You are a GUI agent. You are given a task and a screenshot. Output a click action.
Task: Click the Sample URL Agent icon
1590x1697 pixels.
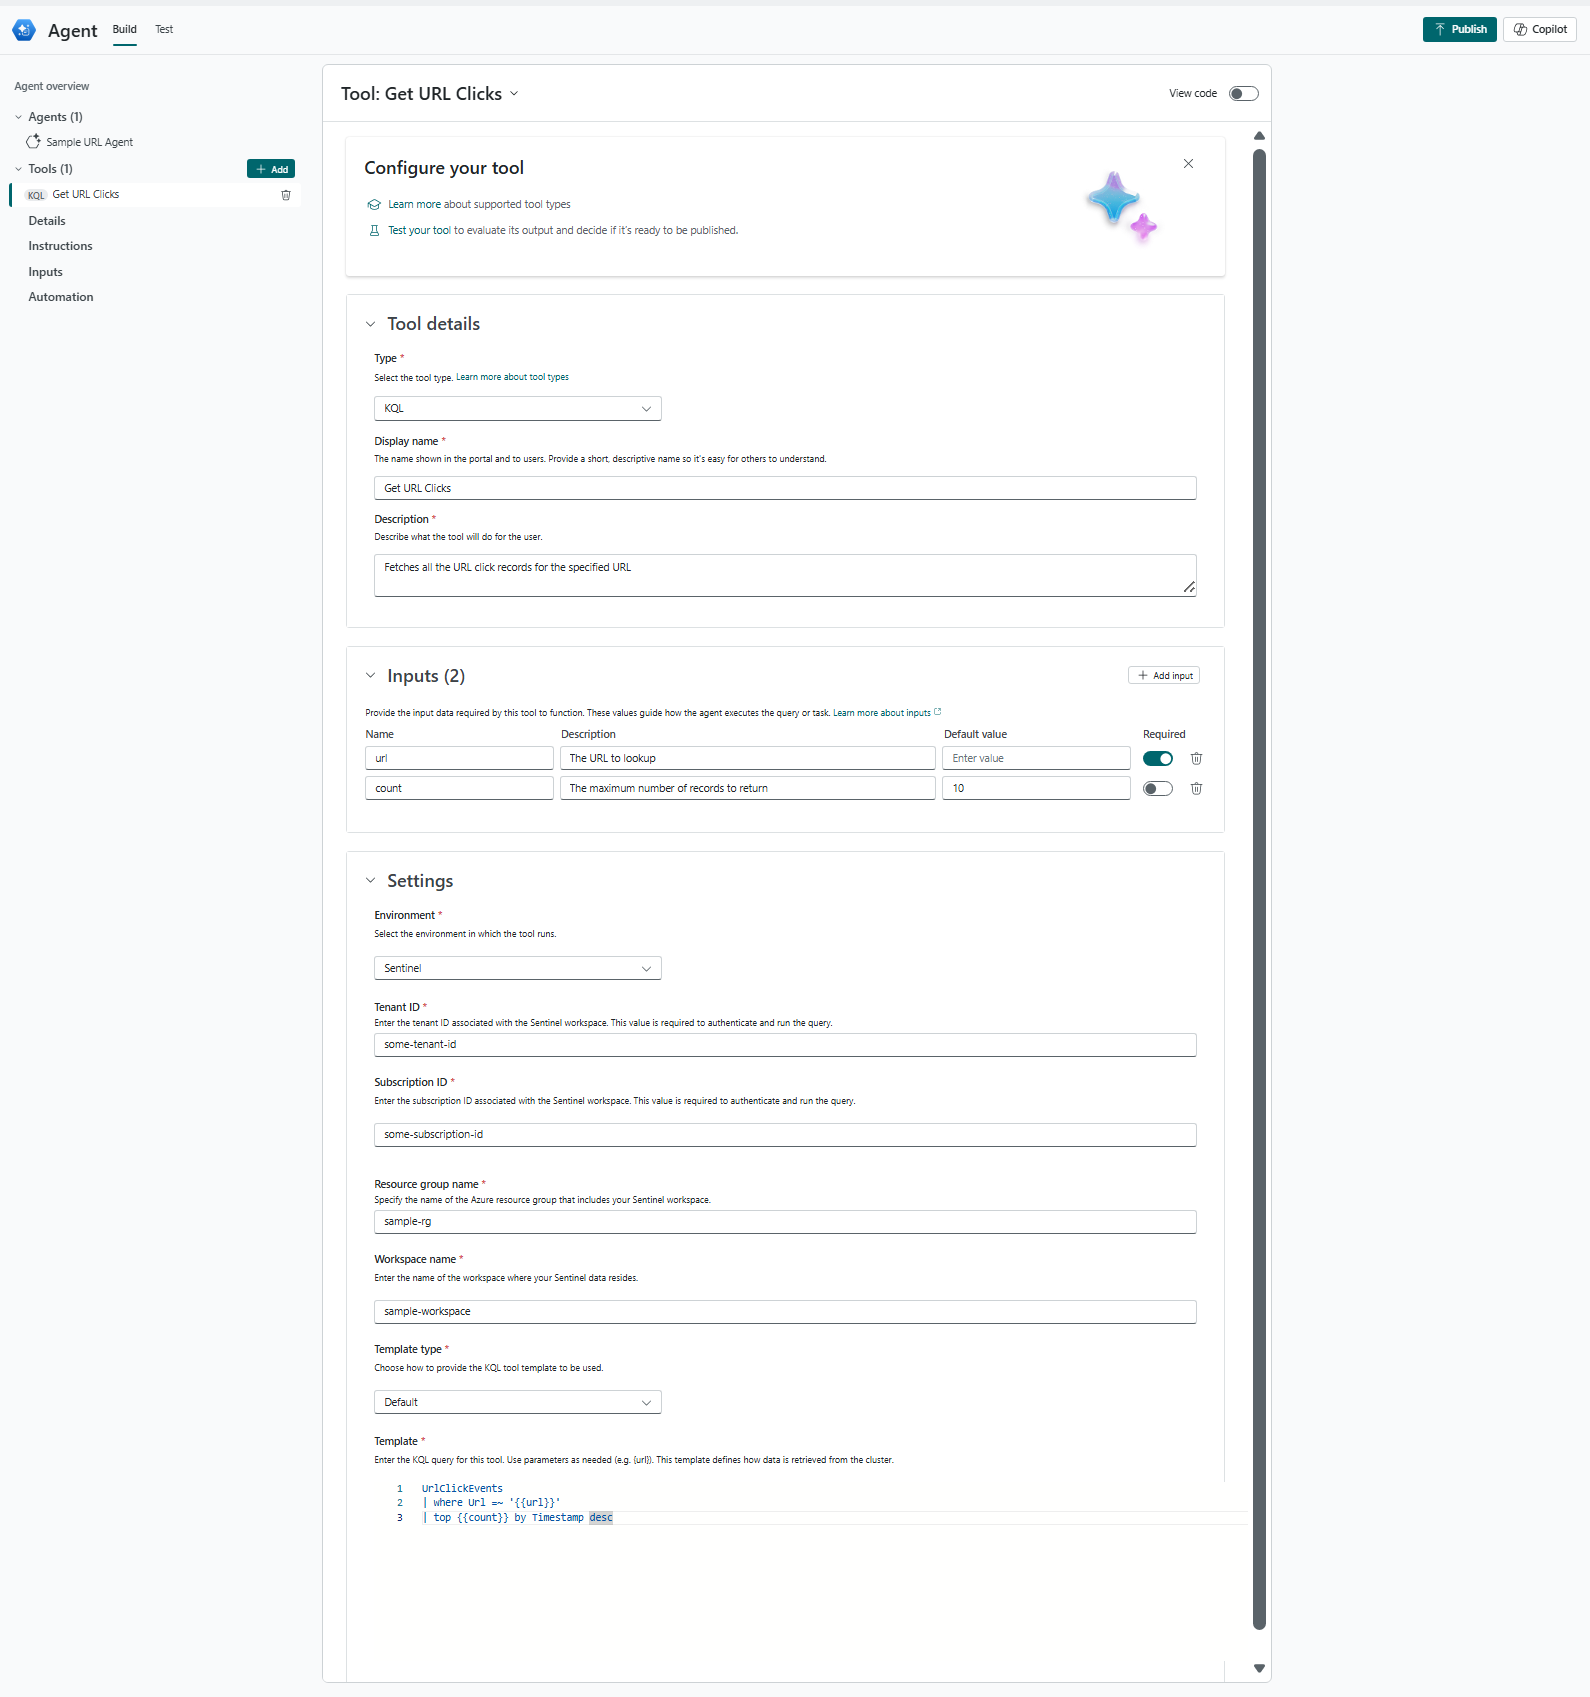coord(34,142)
